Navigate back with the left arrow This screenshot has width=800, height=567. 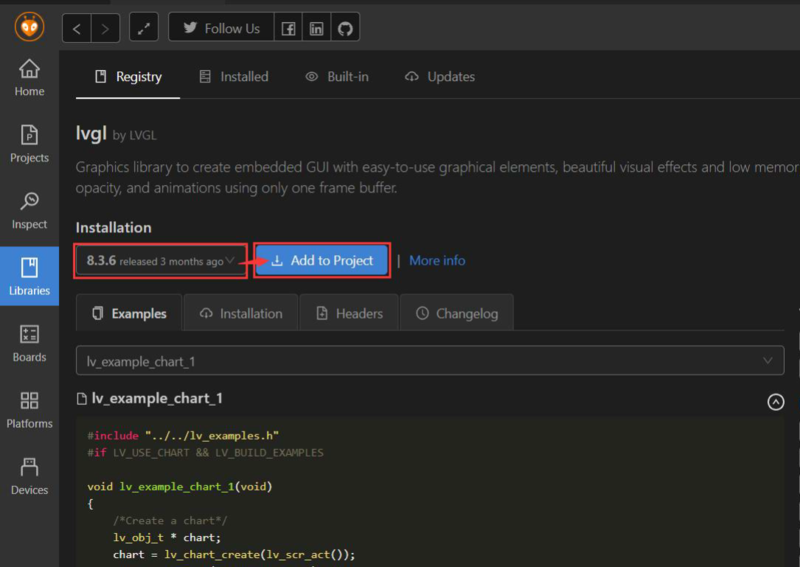coord(77,28)
